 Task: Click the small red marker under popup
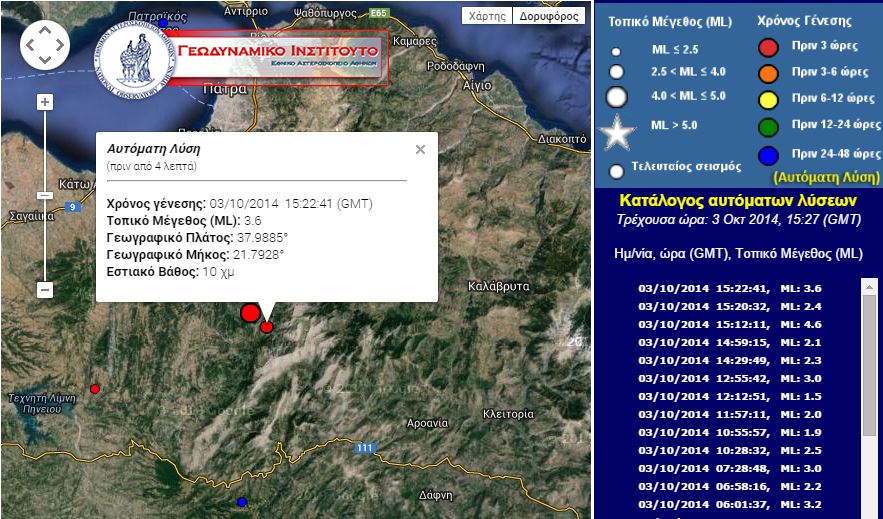point(267,327)
